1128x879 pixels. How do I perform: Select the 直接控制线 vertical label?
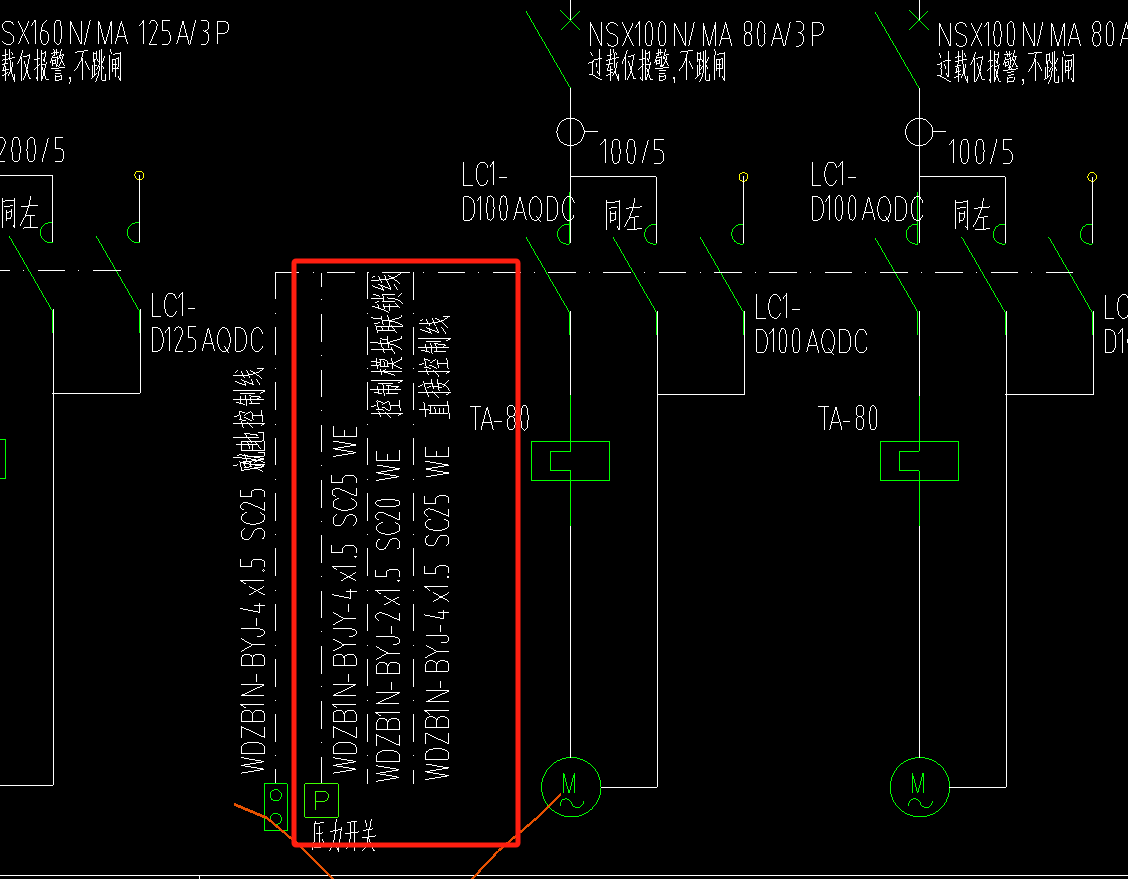(435, 368)
